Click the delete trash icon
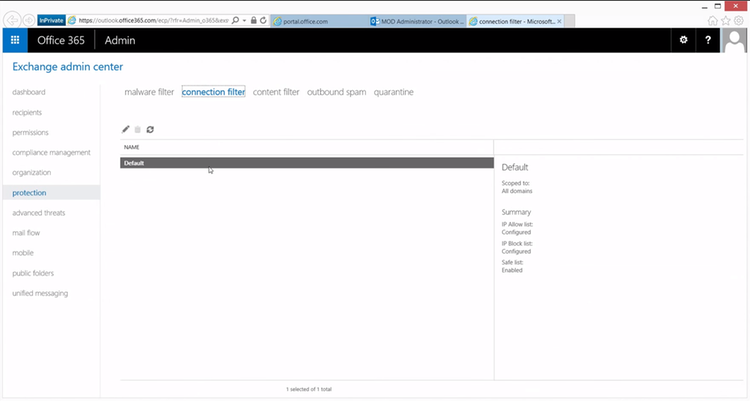The width and height of the screenshot is (750, 401). click(x=138, y=129)
